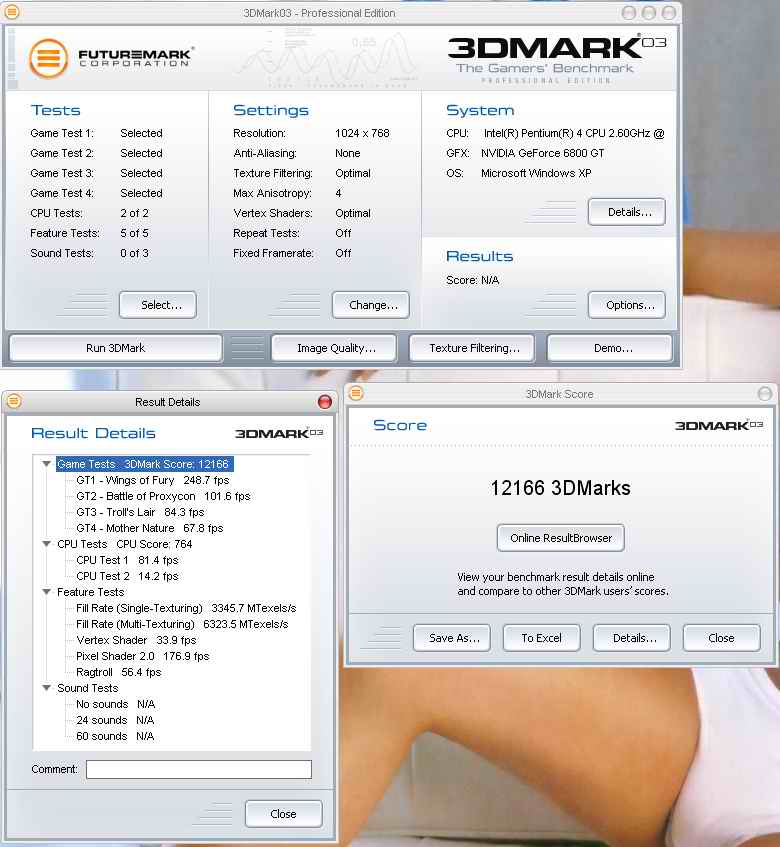
Task: Focus the Comment input field
Action: pos(199,769)
